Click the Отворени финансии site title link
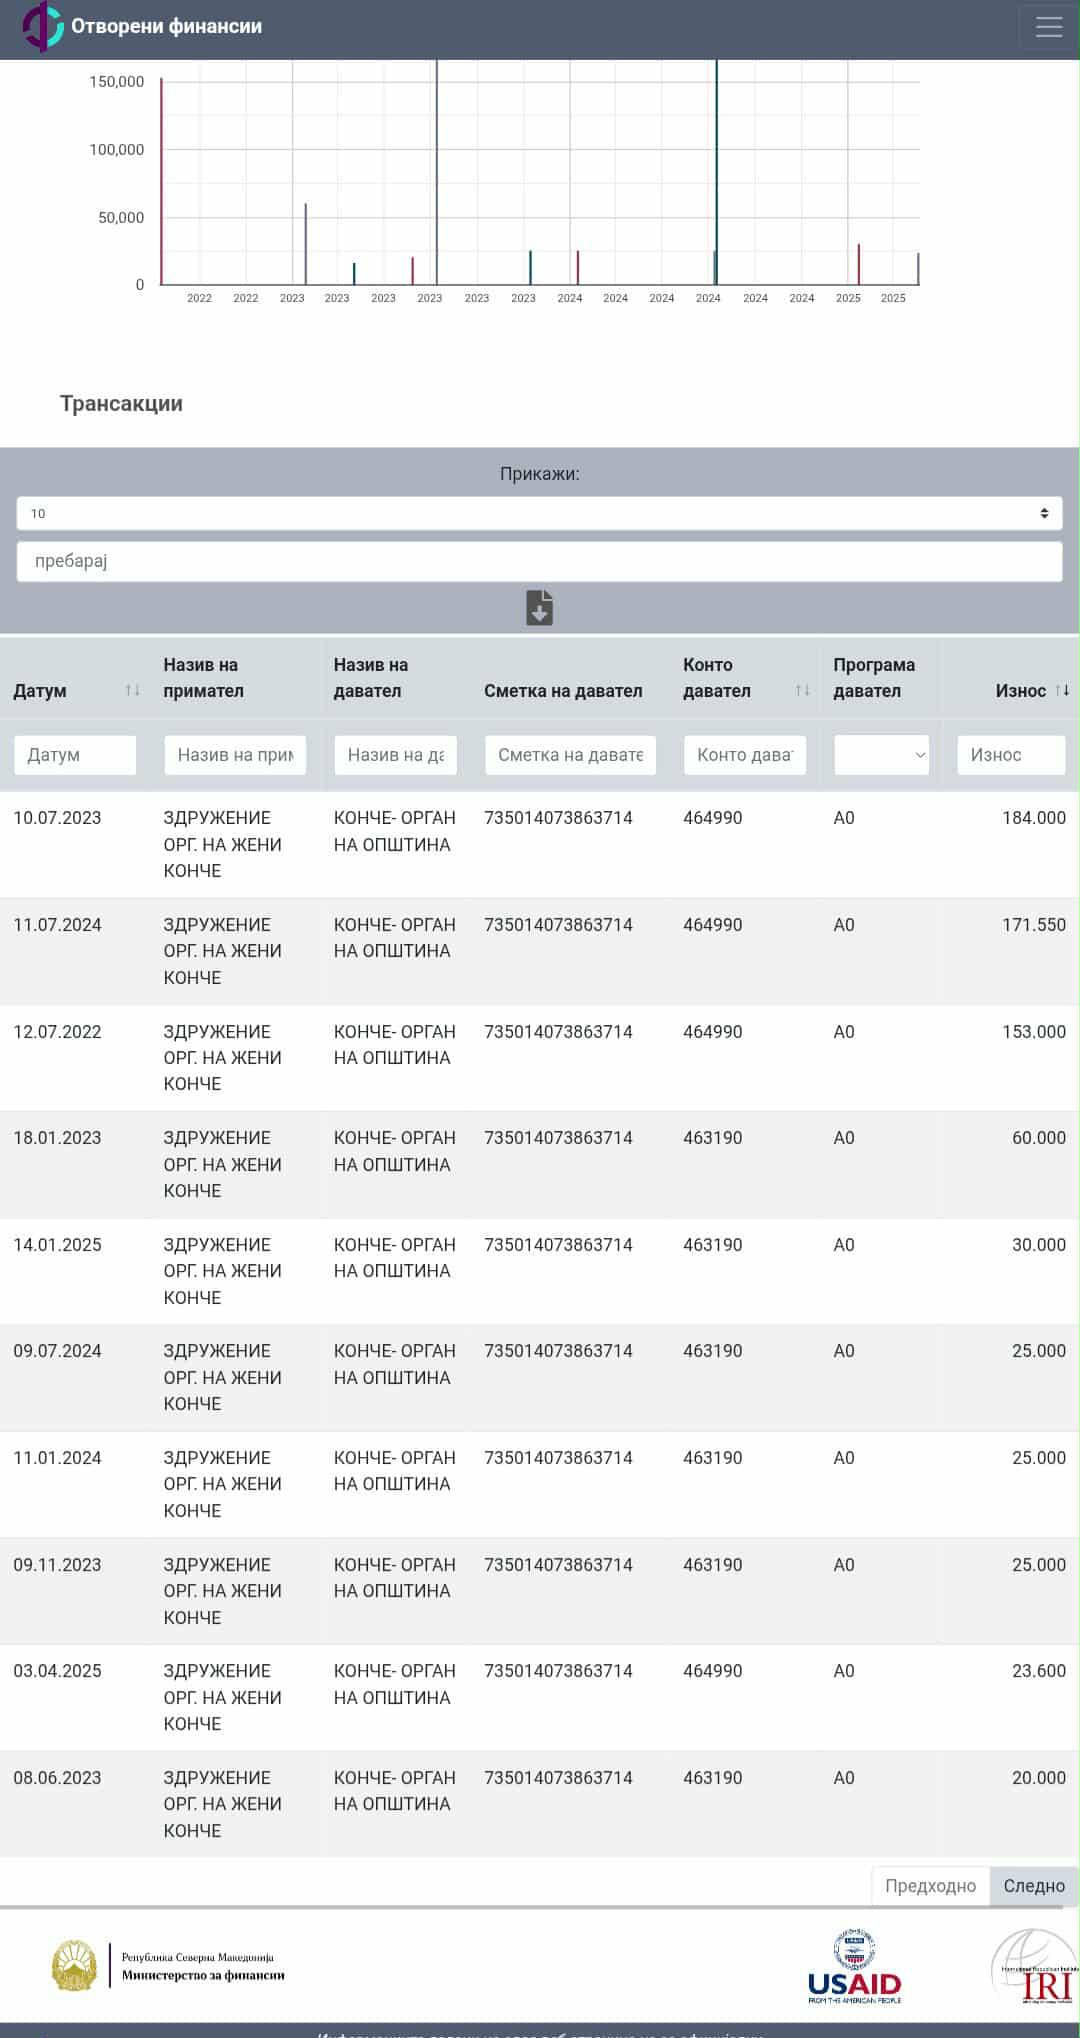Screen dimensions: 1080x2038 click(x=166, y=26)
